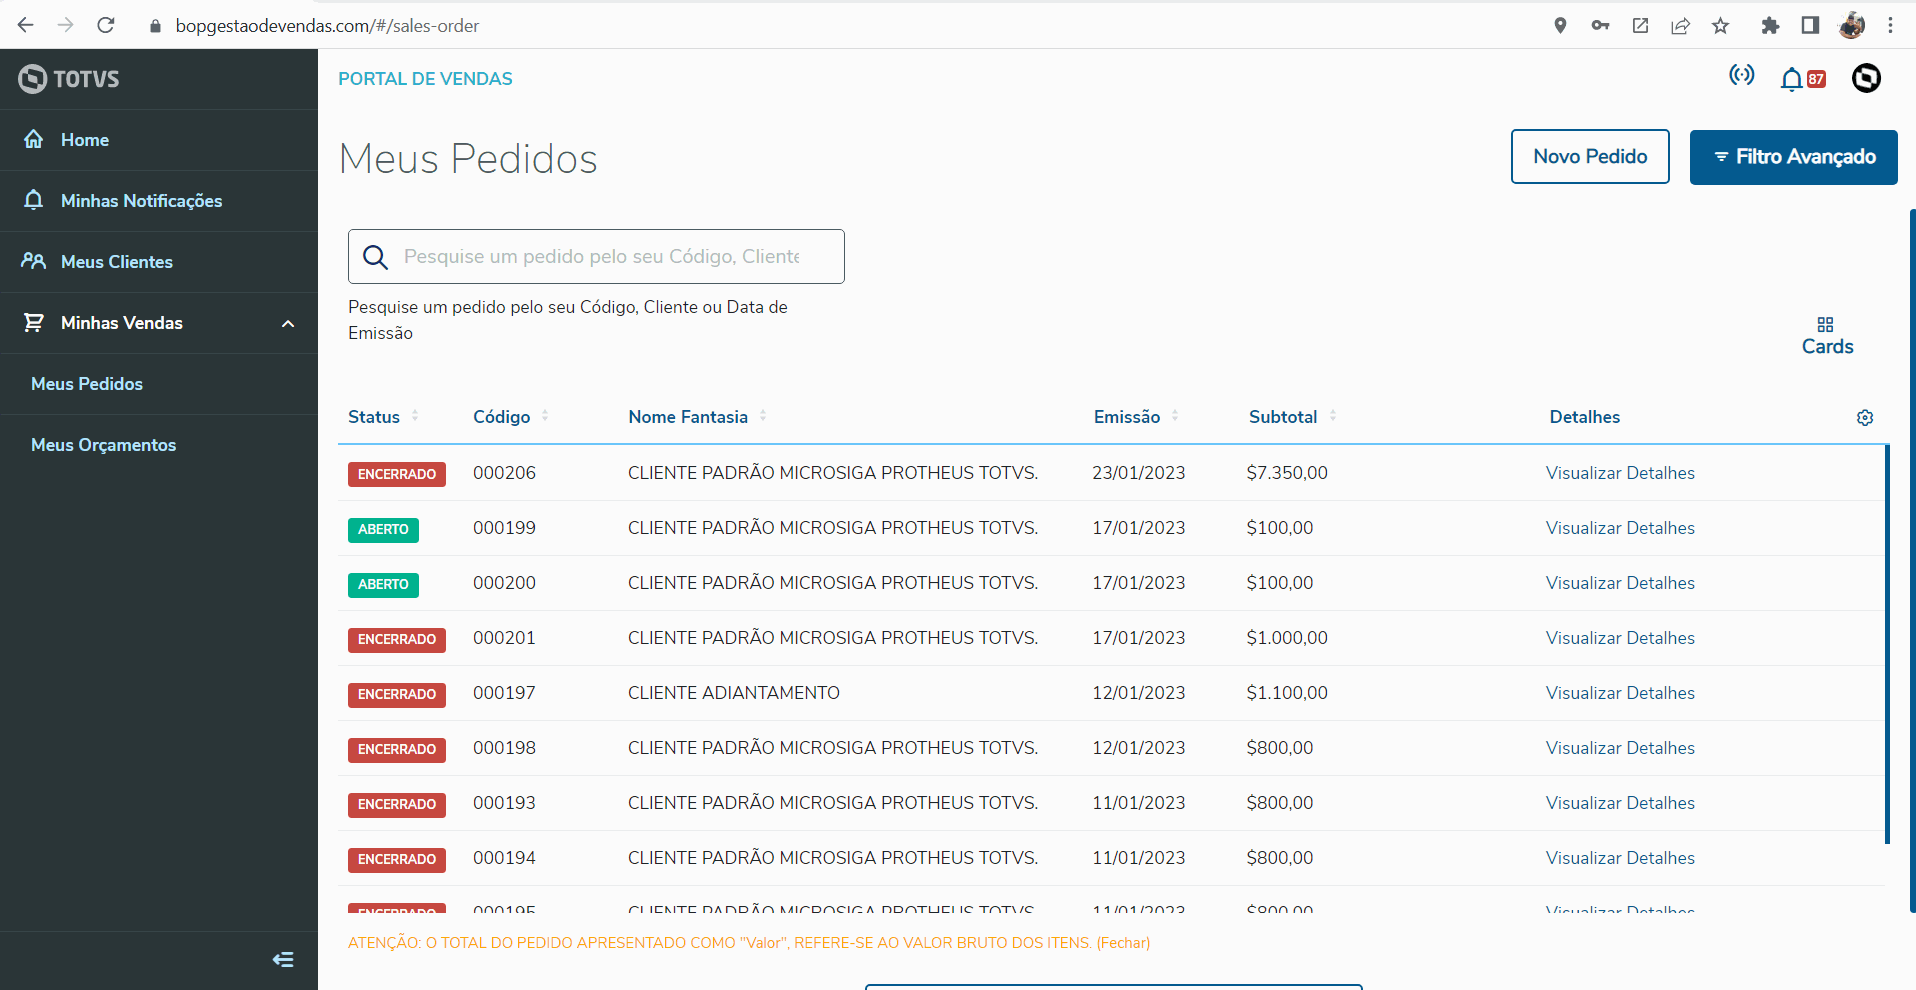Screen dimensions: 1916x990
Task: Open the notifications bell with 87 badge
Action: pyautogui.click(x=1802, y=79)
